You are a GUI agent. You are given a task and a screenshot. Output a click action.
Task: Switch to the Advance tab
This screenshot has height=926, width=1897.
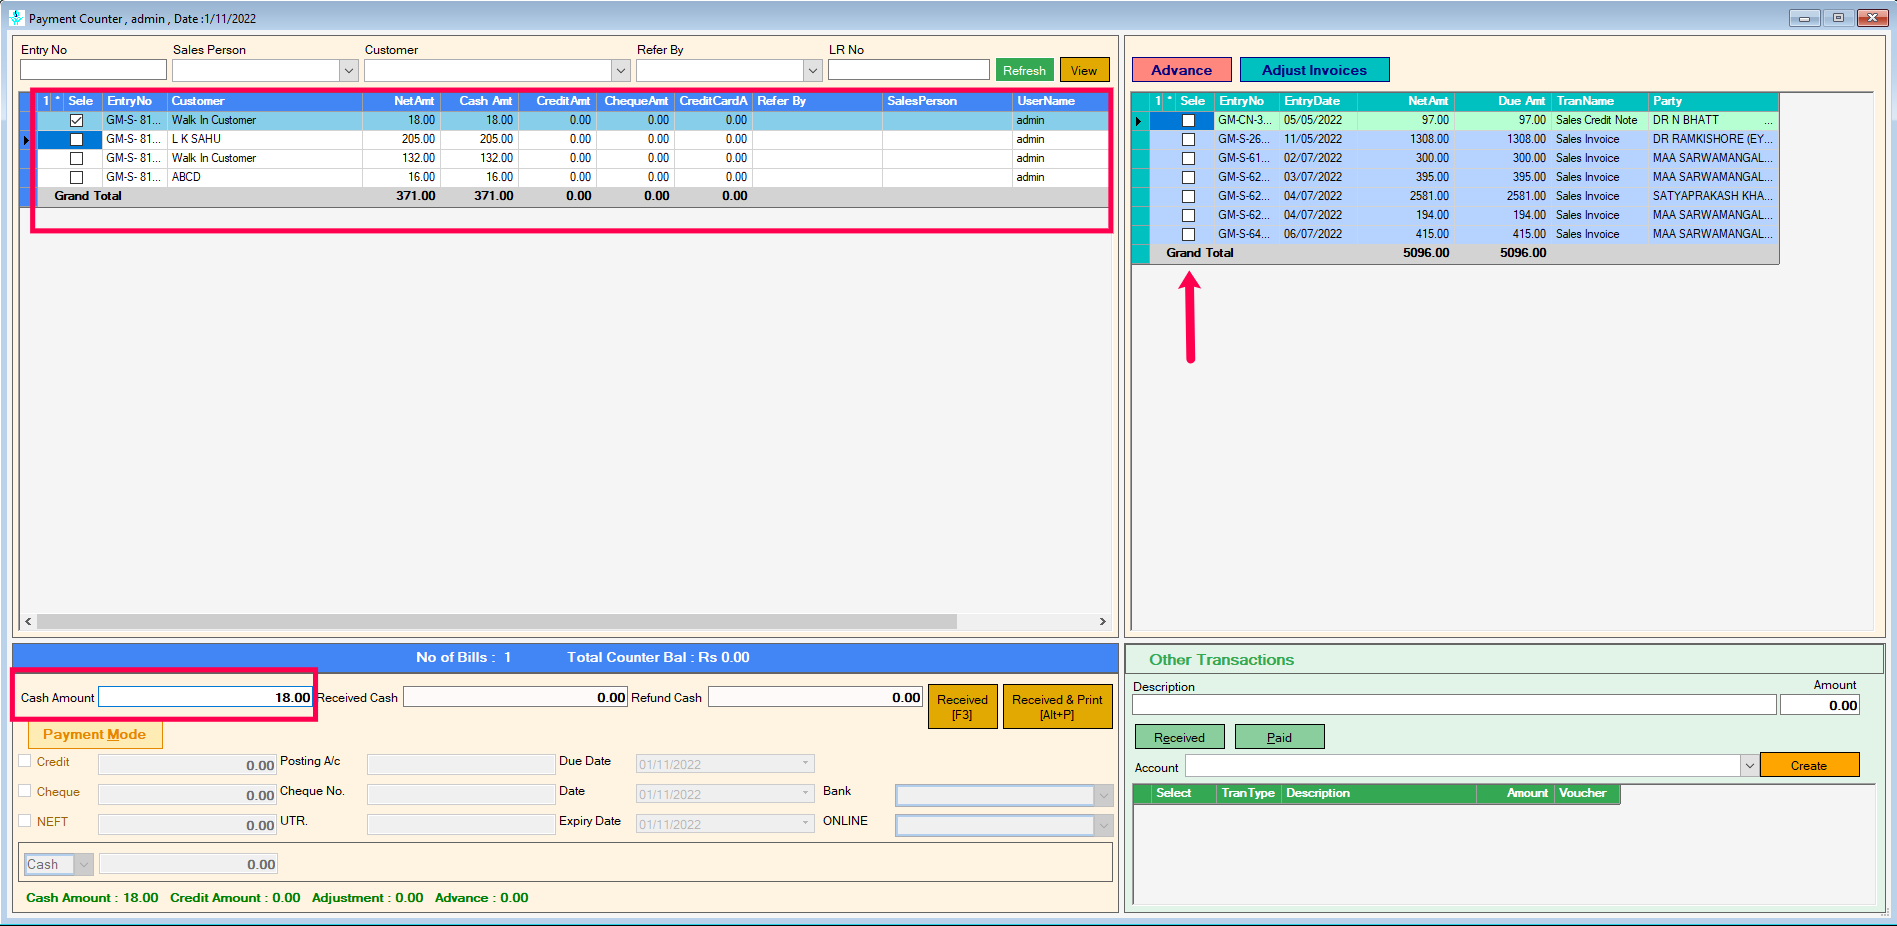coord(1181,70)
